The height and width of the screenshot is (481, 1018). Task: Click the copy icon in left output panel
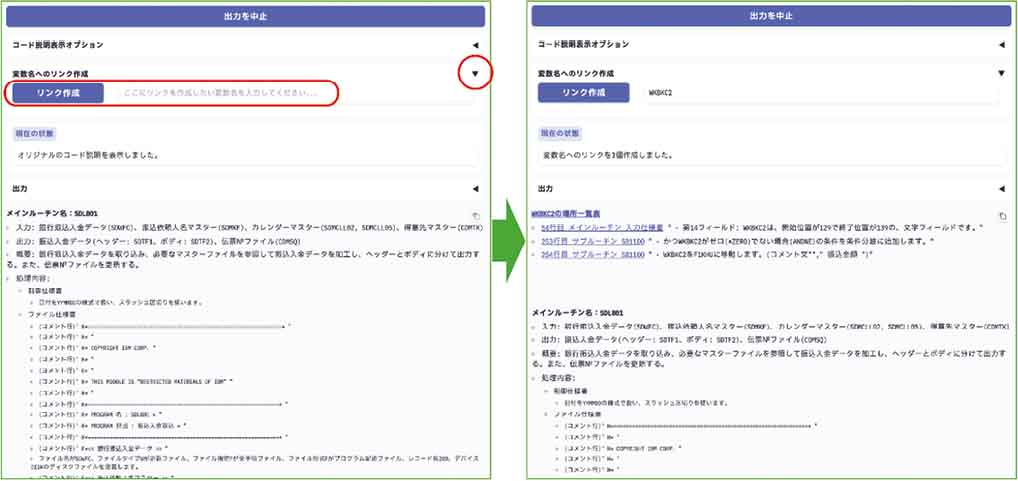(475, 216)
